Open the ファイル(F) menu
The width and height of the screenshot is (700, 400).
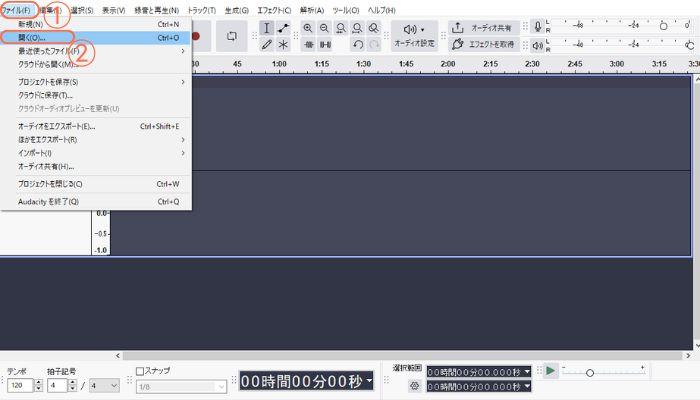point(17,10)
